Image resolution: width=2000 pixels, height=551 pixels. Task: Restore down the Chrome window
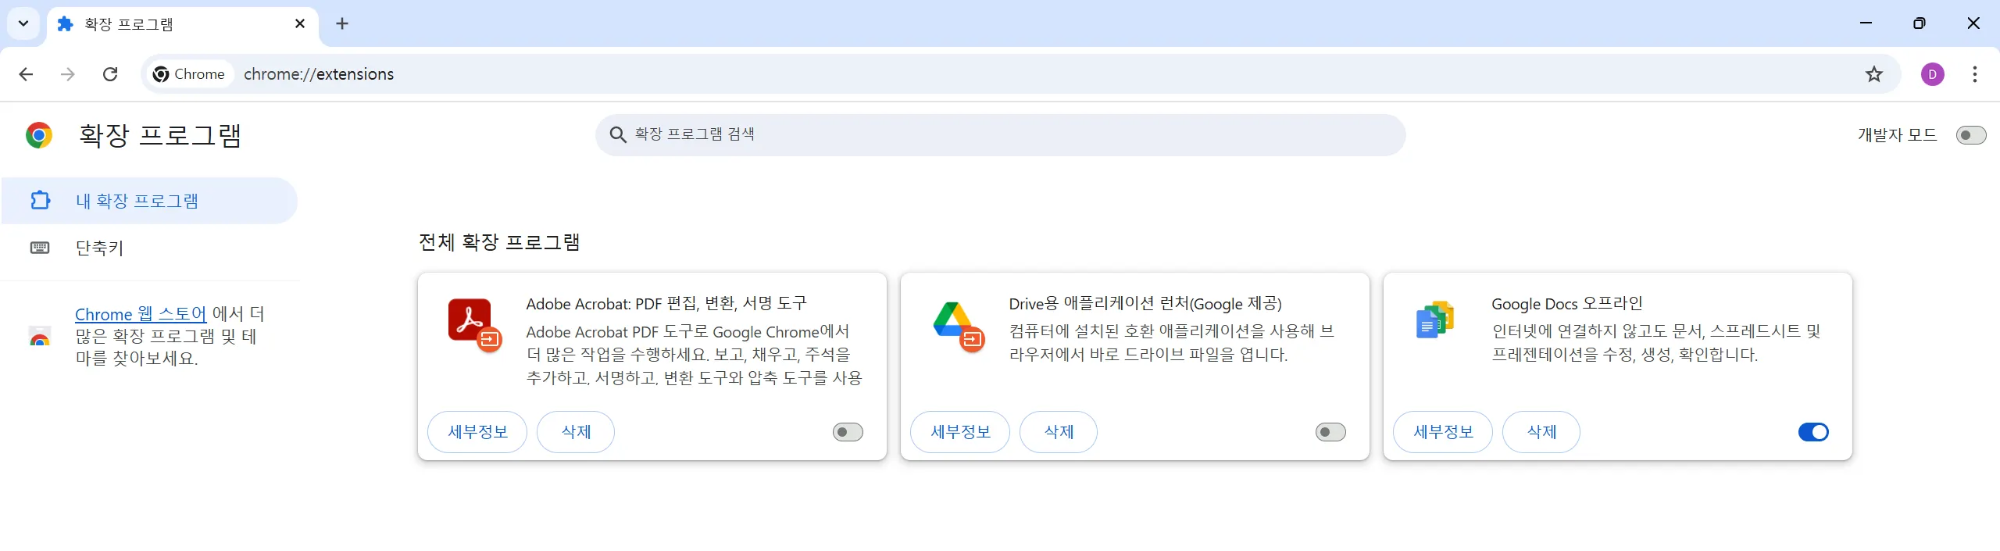pos(1919,23)
